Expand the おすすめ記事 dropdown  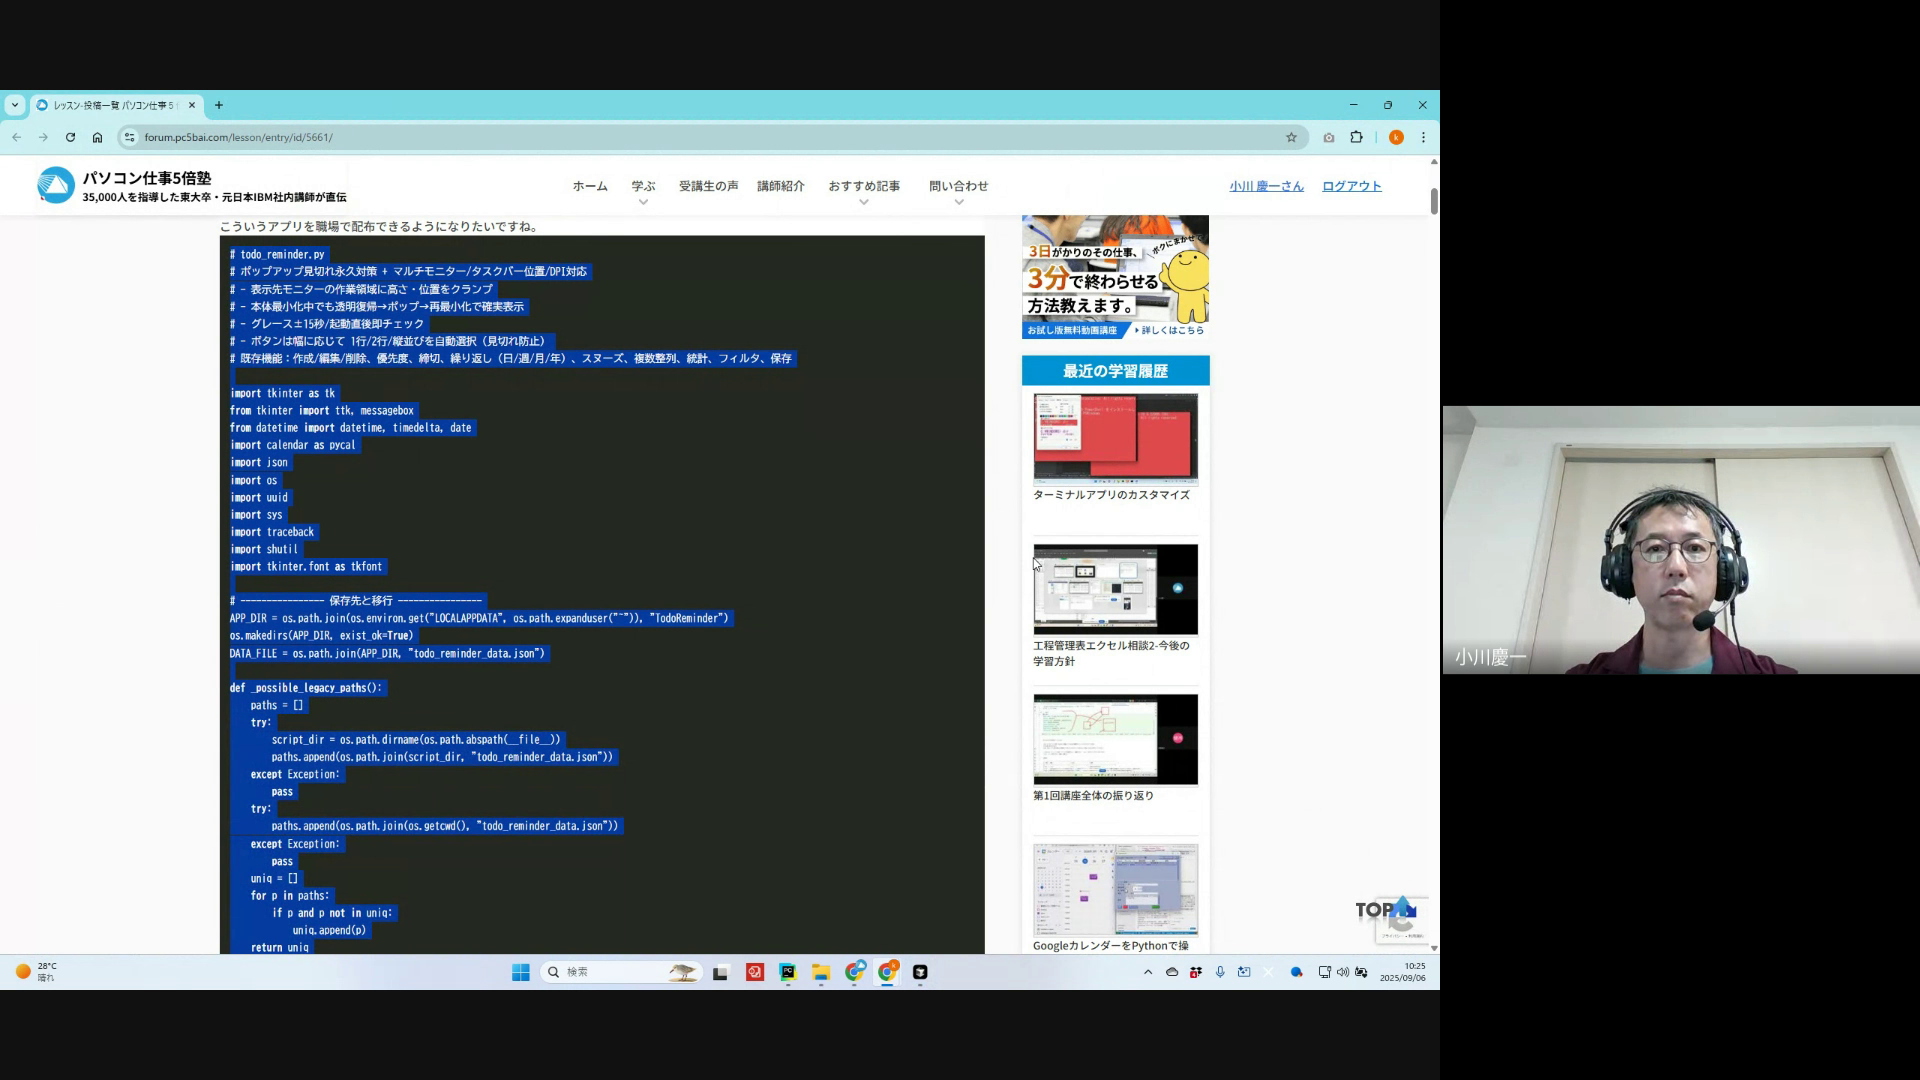point(864,202)
